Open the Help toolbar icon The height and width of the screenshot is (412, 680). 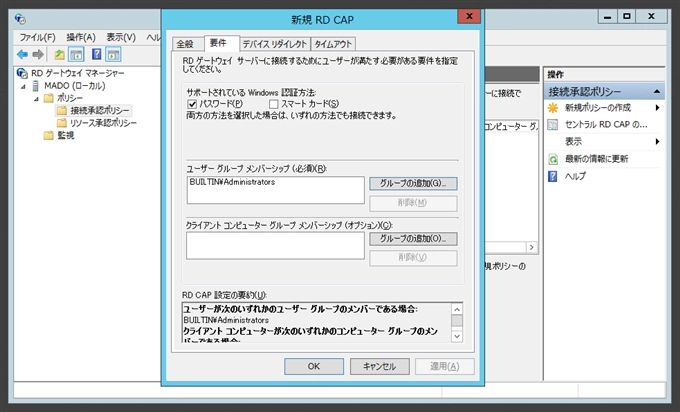pos(97,54)
